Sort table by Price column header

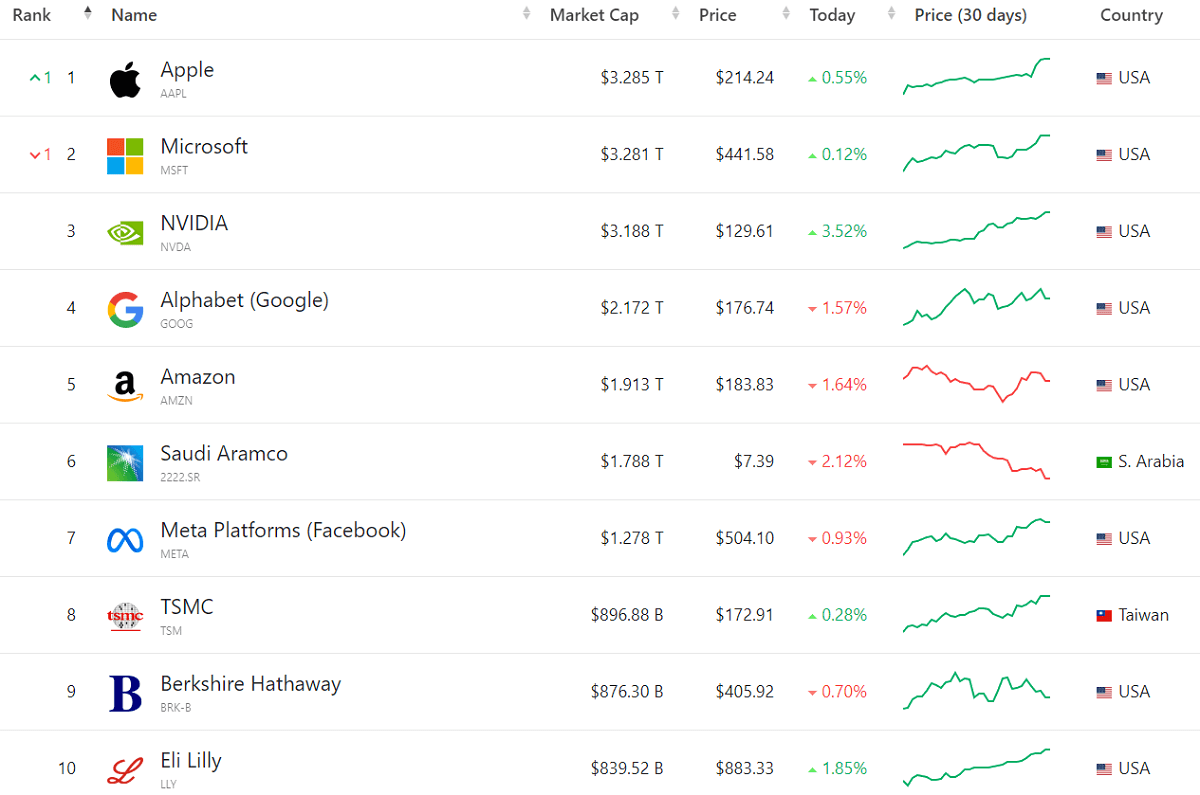click(x=717, y=15)
